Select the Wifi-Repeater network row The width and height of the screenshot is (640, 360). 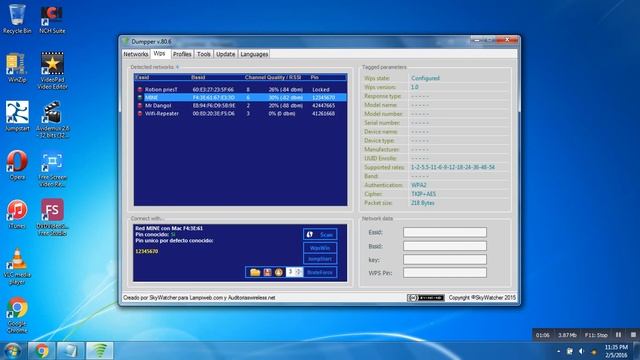coord(241,113)
